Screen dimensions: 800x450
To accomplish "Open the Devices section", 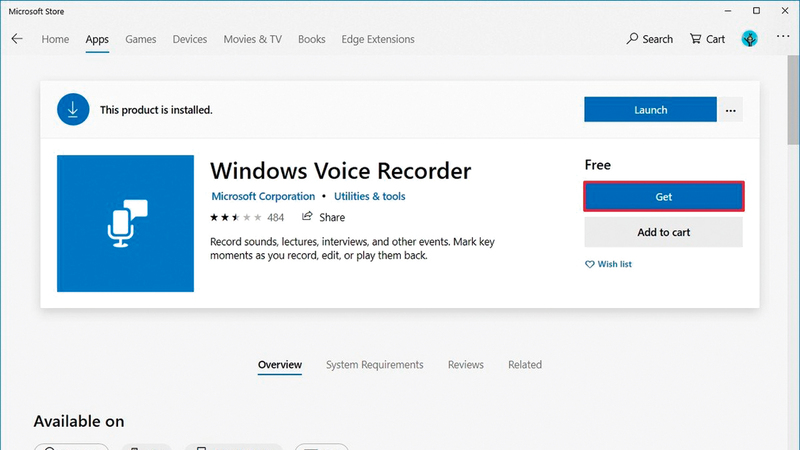I will coord(189,39).
